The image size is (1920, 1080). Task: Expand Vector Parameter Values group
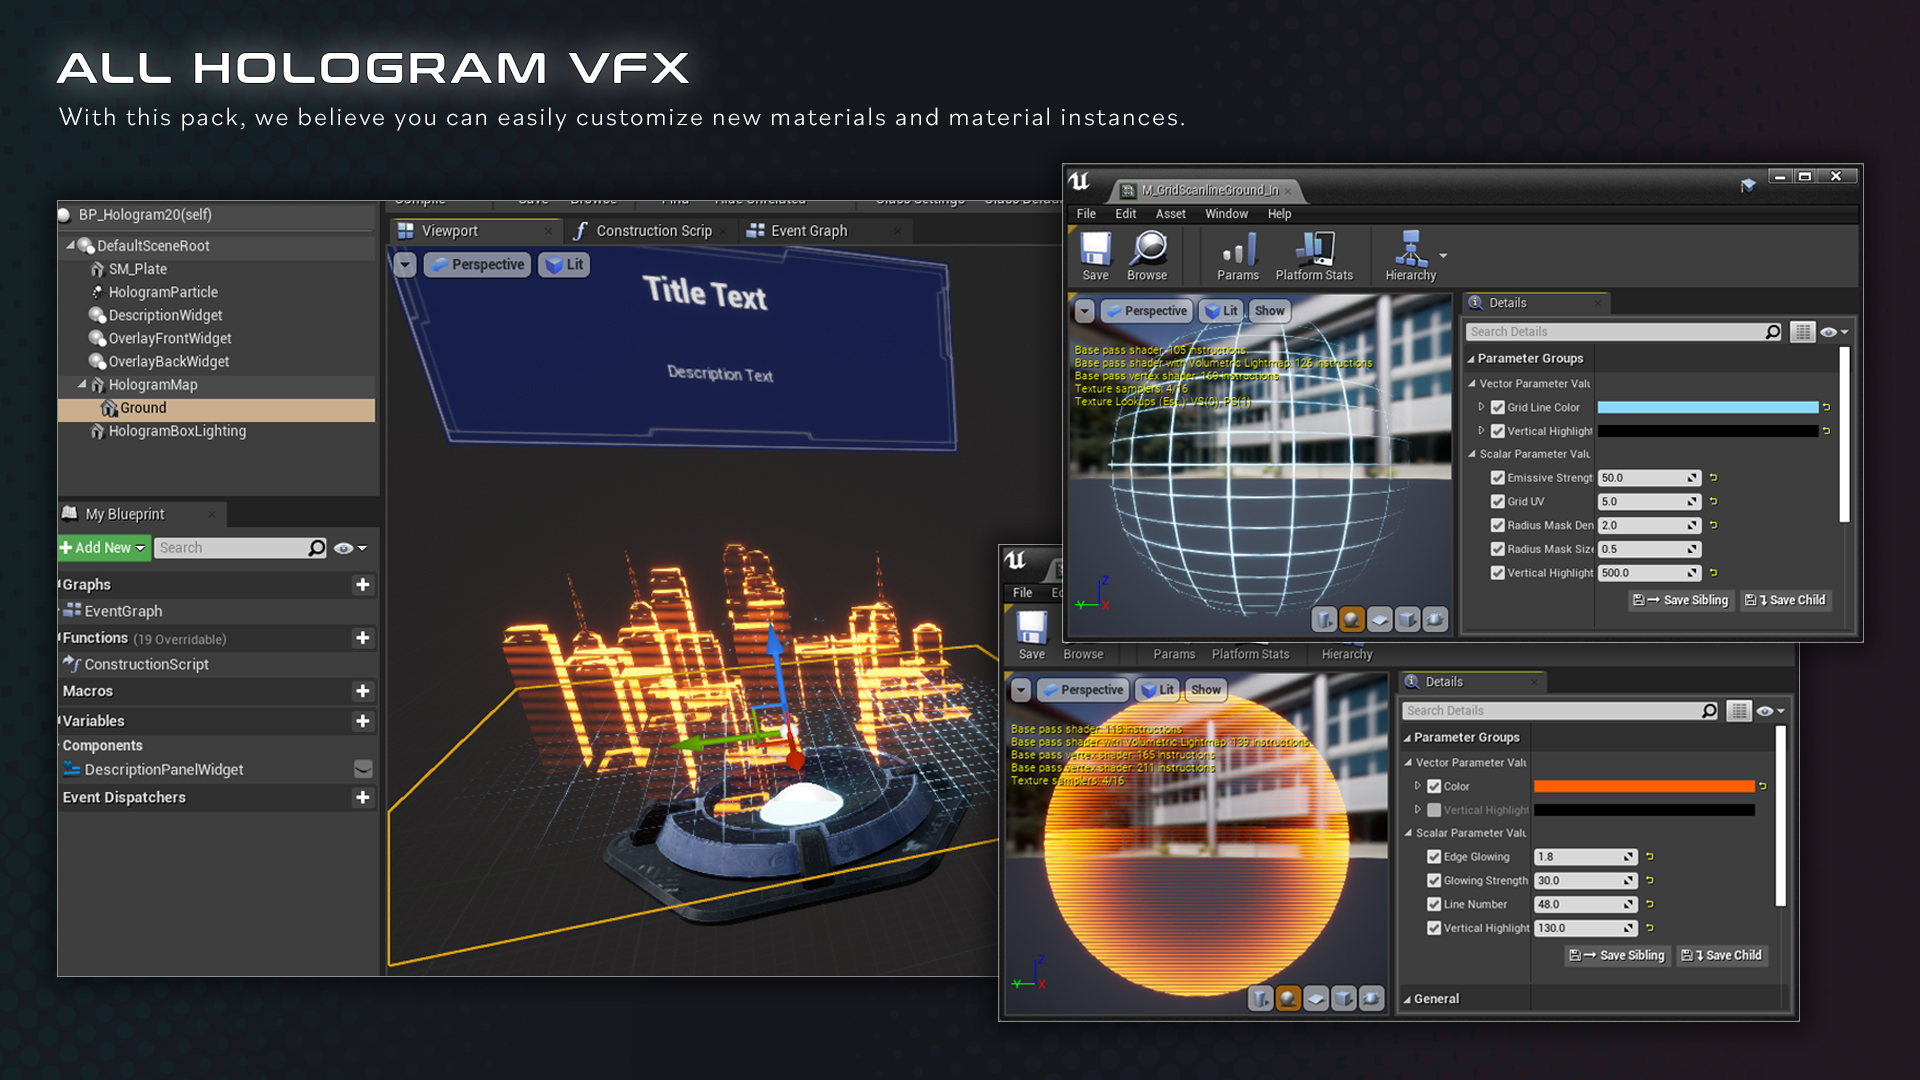(1407, 762)
